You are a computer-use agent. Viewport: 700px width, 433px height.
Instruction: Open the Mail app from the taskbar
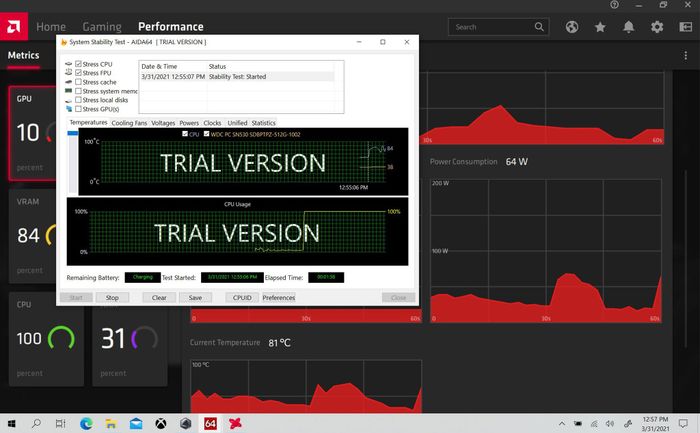click(136, 423)
